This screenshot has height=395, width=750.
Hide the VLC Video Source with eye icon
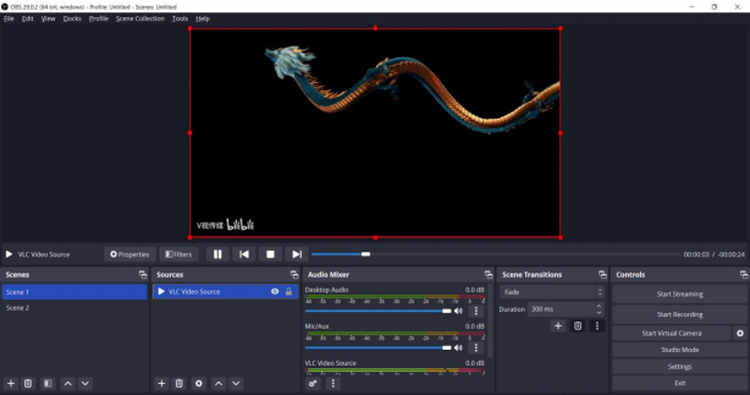(x=275, y=292)
